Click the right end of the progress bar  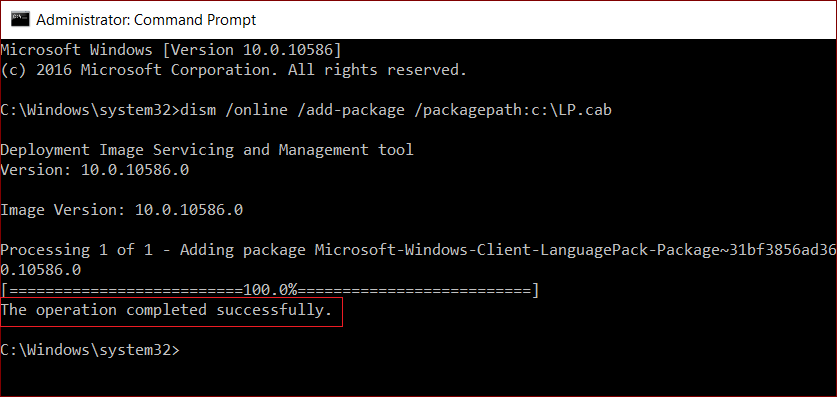[535, 291]
